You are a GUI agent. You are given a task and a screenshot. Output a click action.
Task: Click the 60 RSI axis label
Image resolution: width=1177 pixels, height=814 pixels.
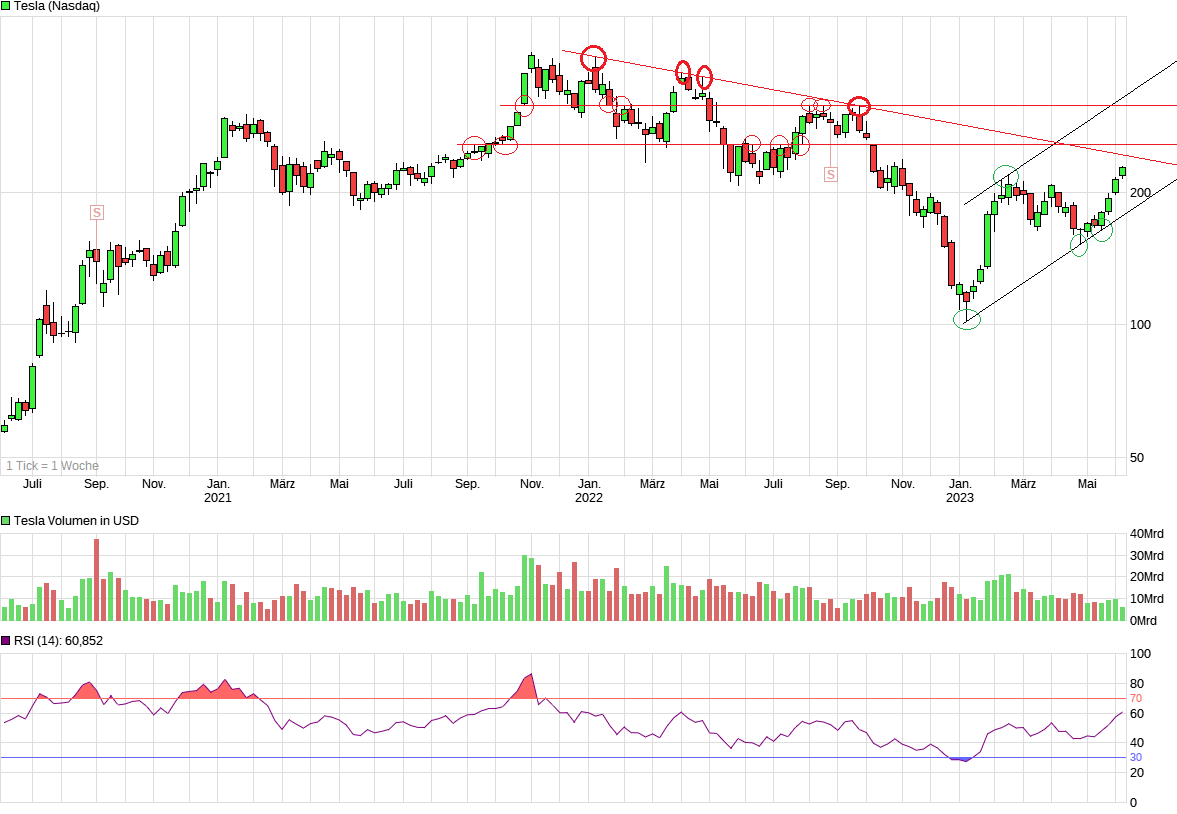pos(1137,713)
